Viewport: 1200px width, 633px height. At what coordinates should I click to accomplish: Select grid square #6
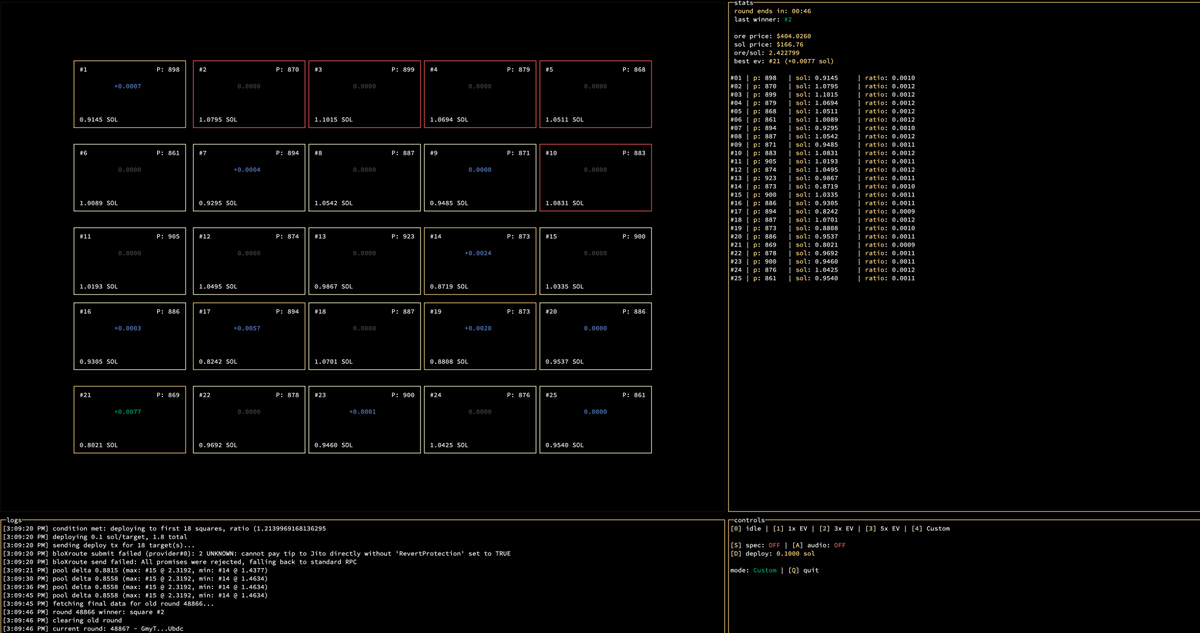[130, 177]
